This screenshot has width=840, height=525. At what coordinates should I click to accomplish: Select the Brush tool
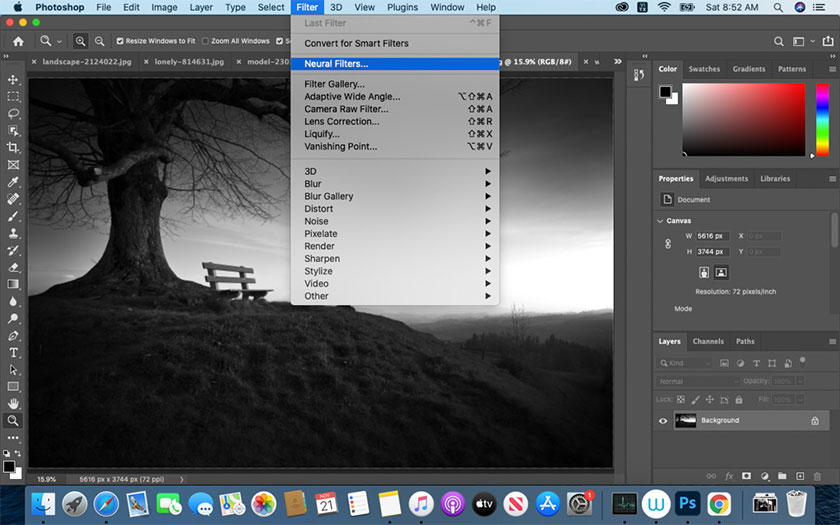pyautogui.click(x=13, y=216)
